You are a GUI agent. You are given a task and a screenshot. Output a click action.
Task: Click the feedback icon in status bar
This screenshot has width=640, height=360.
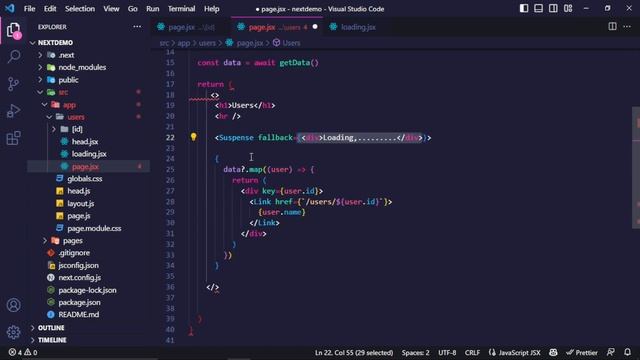pyautogui.click(x=611, y=352)
